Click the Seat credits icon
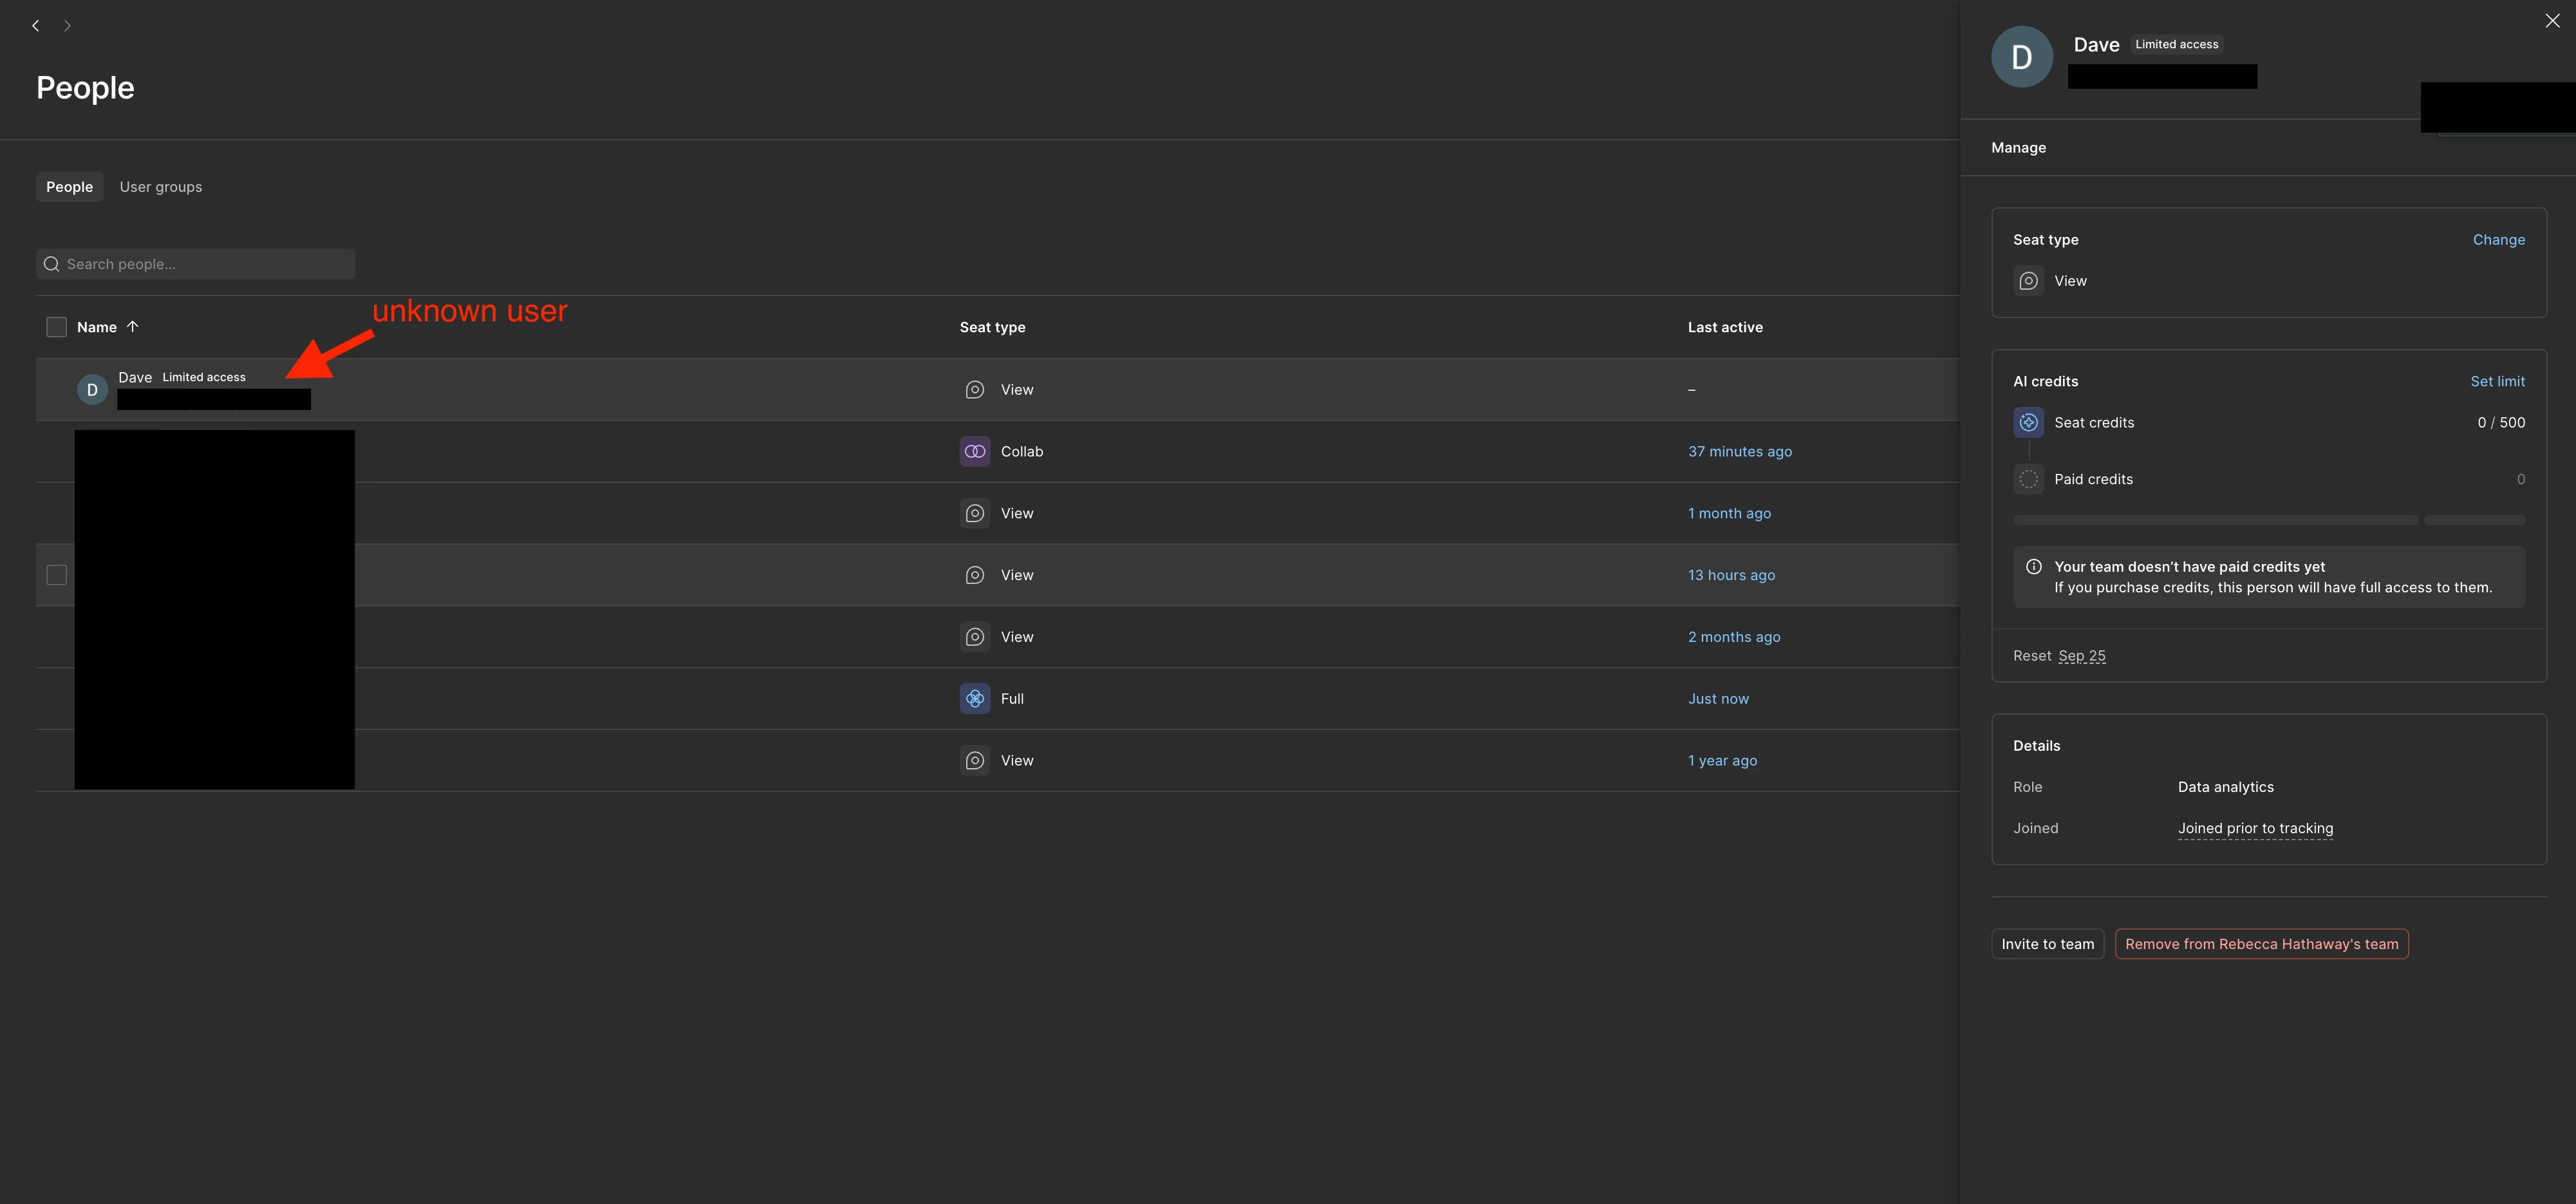The image size is (2576, 1204). (x=2028, y=423)
